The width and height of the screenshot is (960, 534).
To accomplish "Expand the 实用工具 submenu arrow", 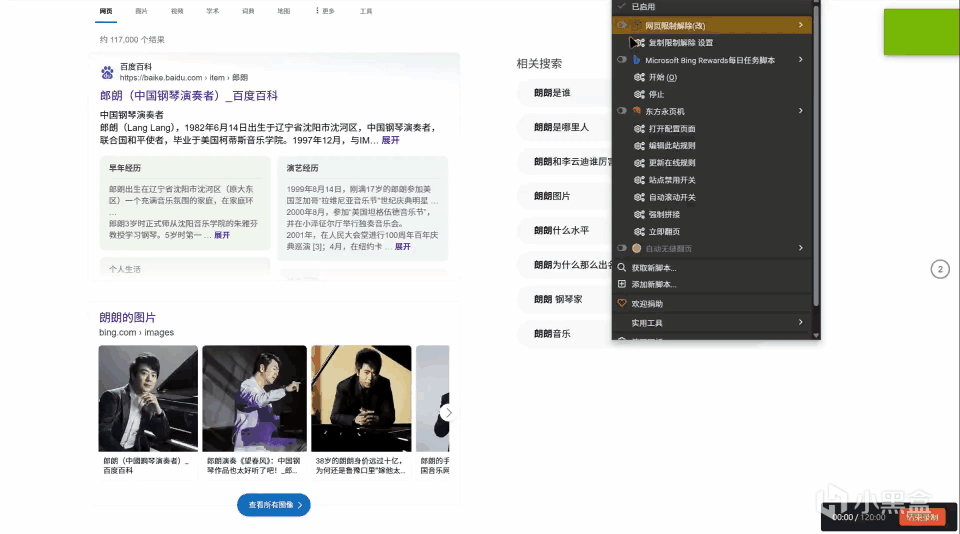I will pos(801,322).
